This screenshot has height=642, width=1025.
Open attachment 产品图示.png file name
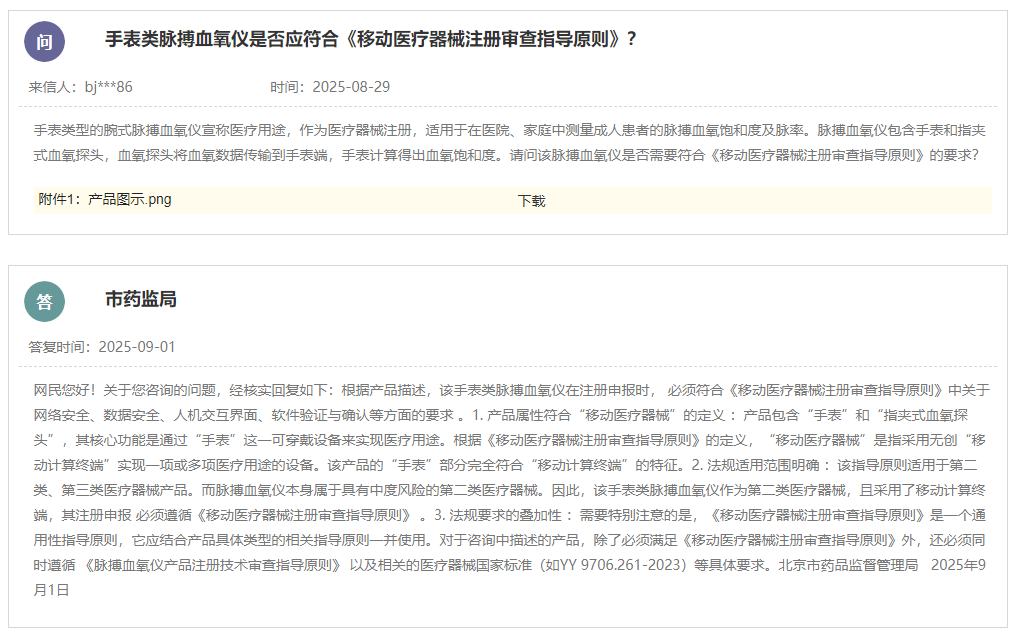[x=129, y=199]
